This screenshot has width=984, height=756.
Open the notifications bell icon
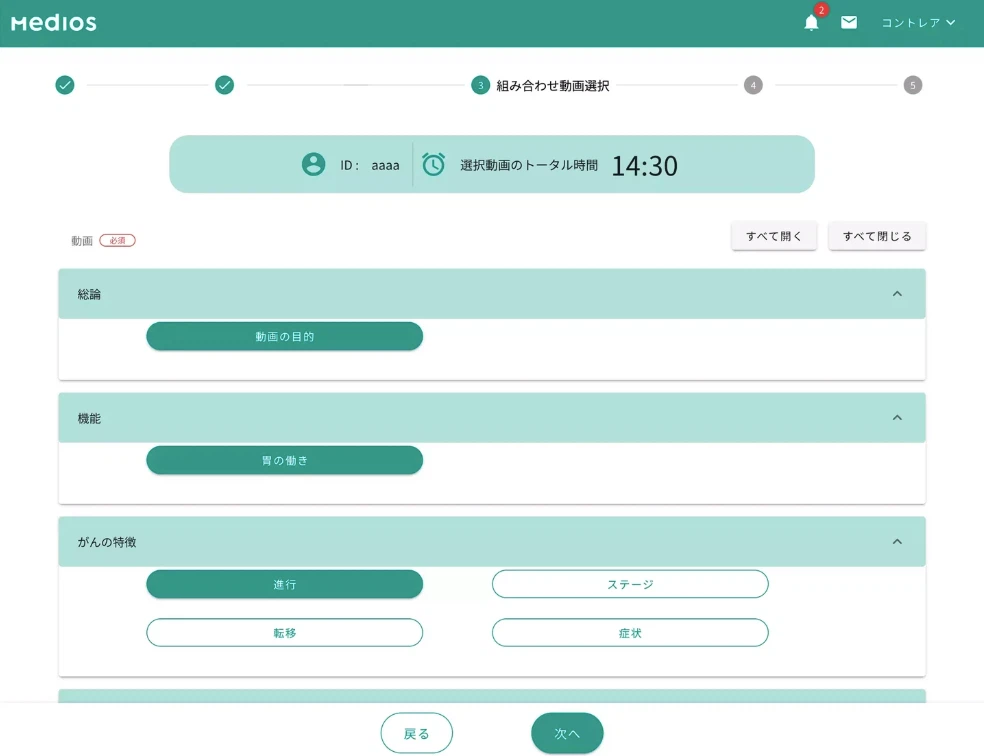tap(811, 23)
